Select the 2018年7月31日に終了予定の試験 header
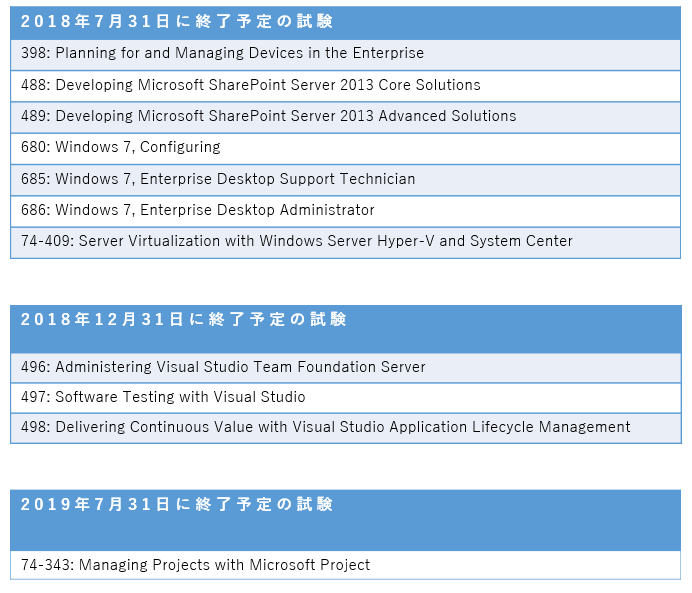This screenshot has height=593, width=692. tap(346, 23)
